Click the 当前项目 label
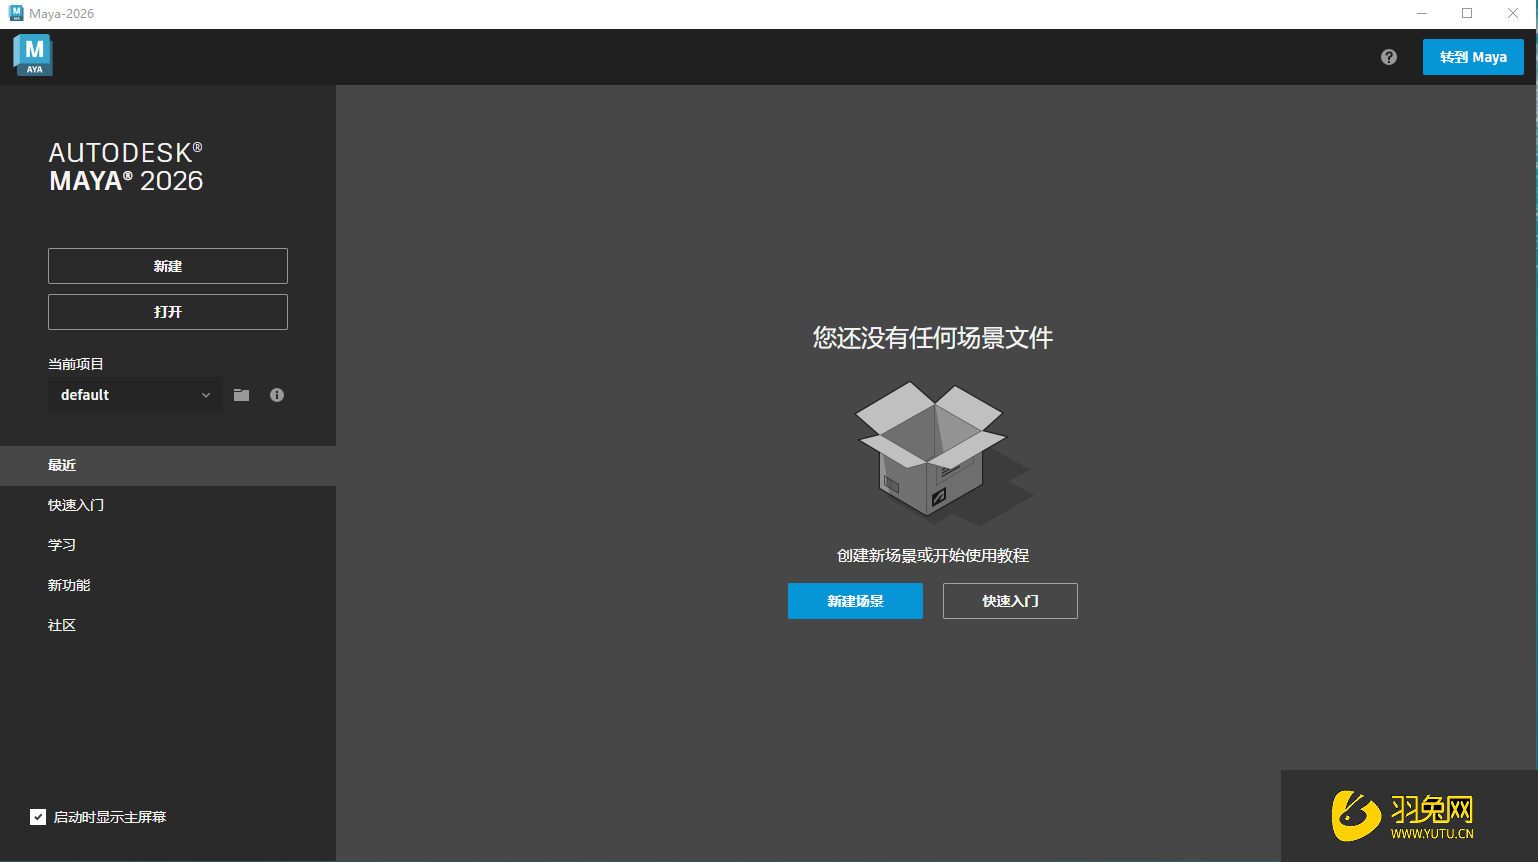Image resolution: width=1538 pixels, height=862 pixels. [x=76, y=364]
